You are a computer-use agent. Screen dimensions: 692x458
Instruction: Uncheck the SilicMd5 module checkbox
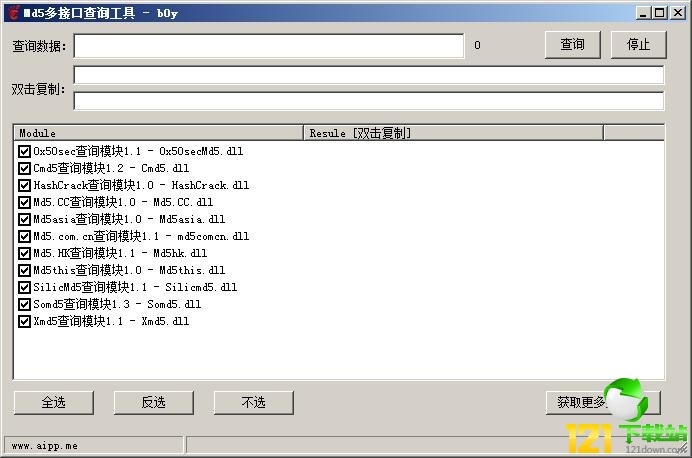[x=25, y=288]
